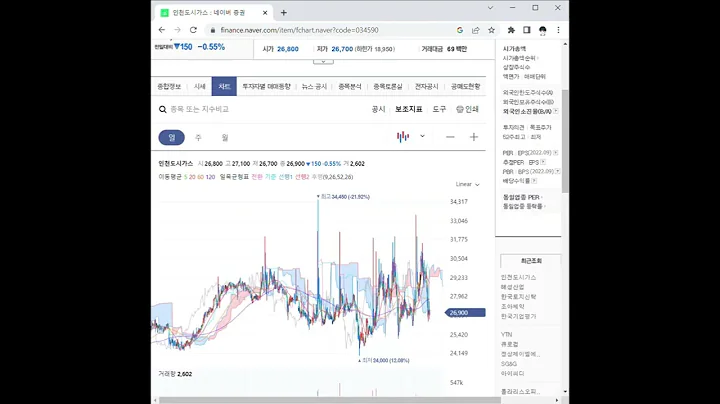Click the browser forward arrow

coord(177,30)
